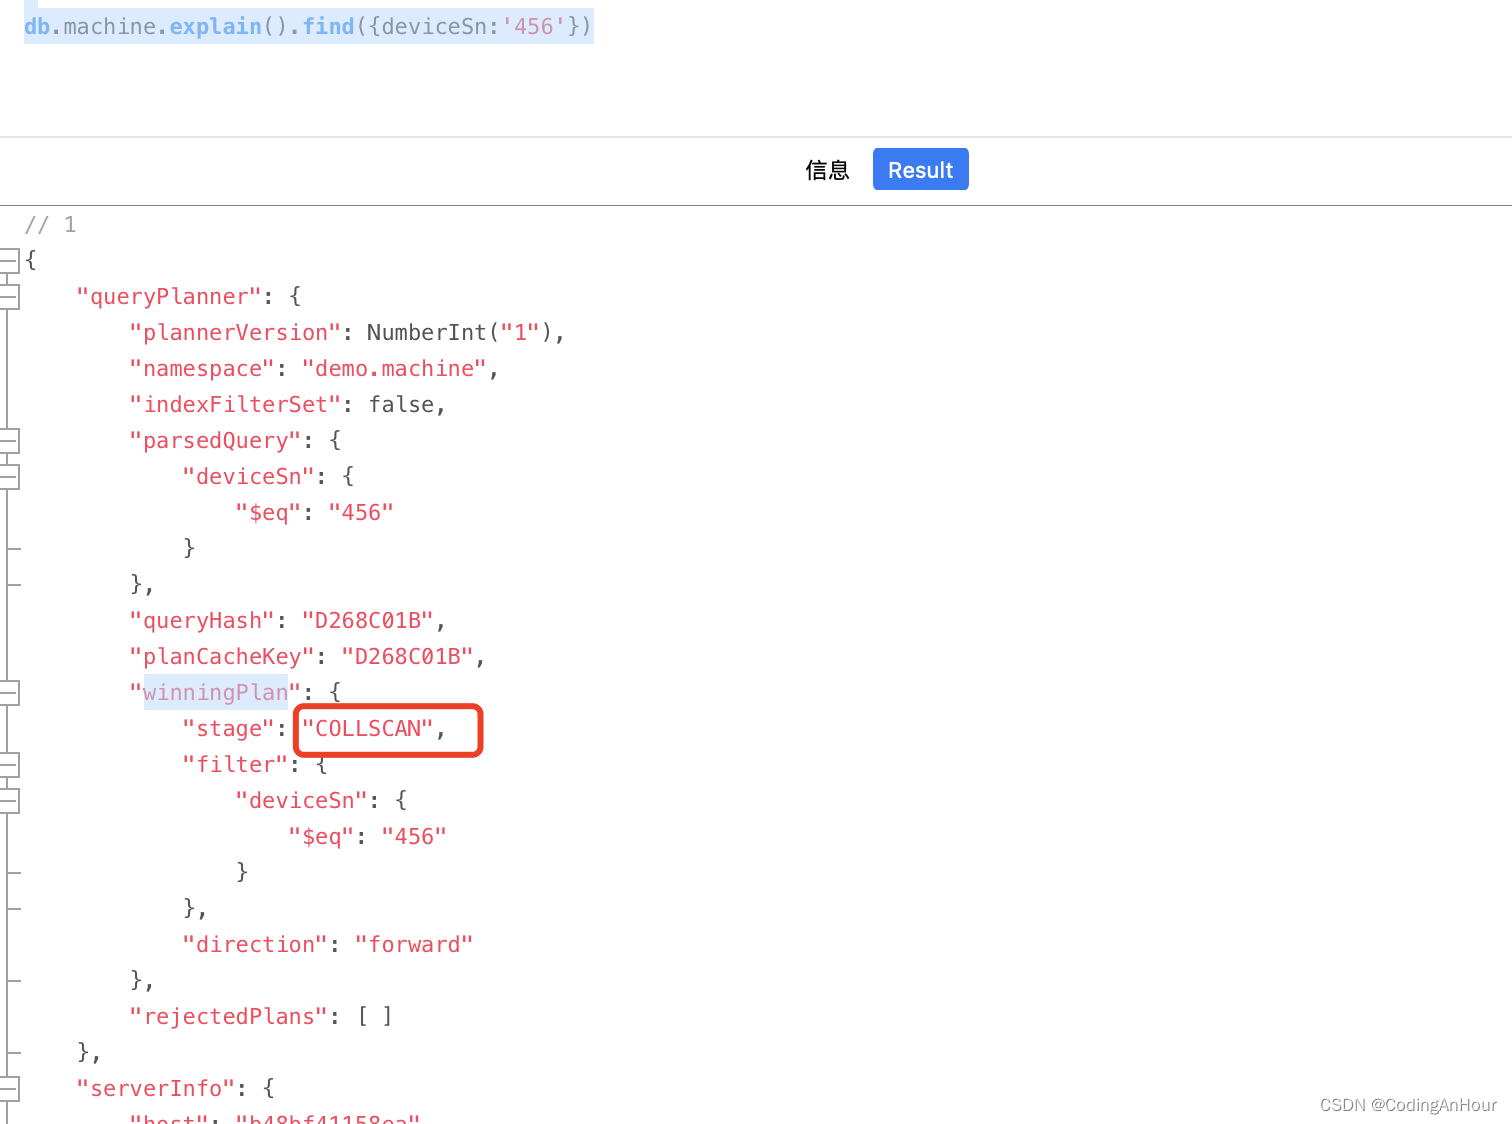Click the "plannerVersion" key

pos(236,333)
